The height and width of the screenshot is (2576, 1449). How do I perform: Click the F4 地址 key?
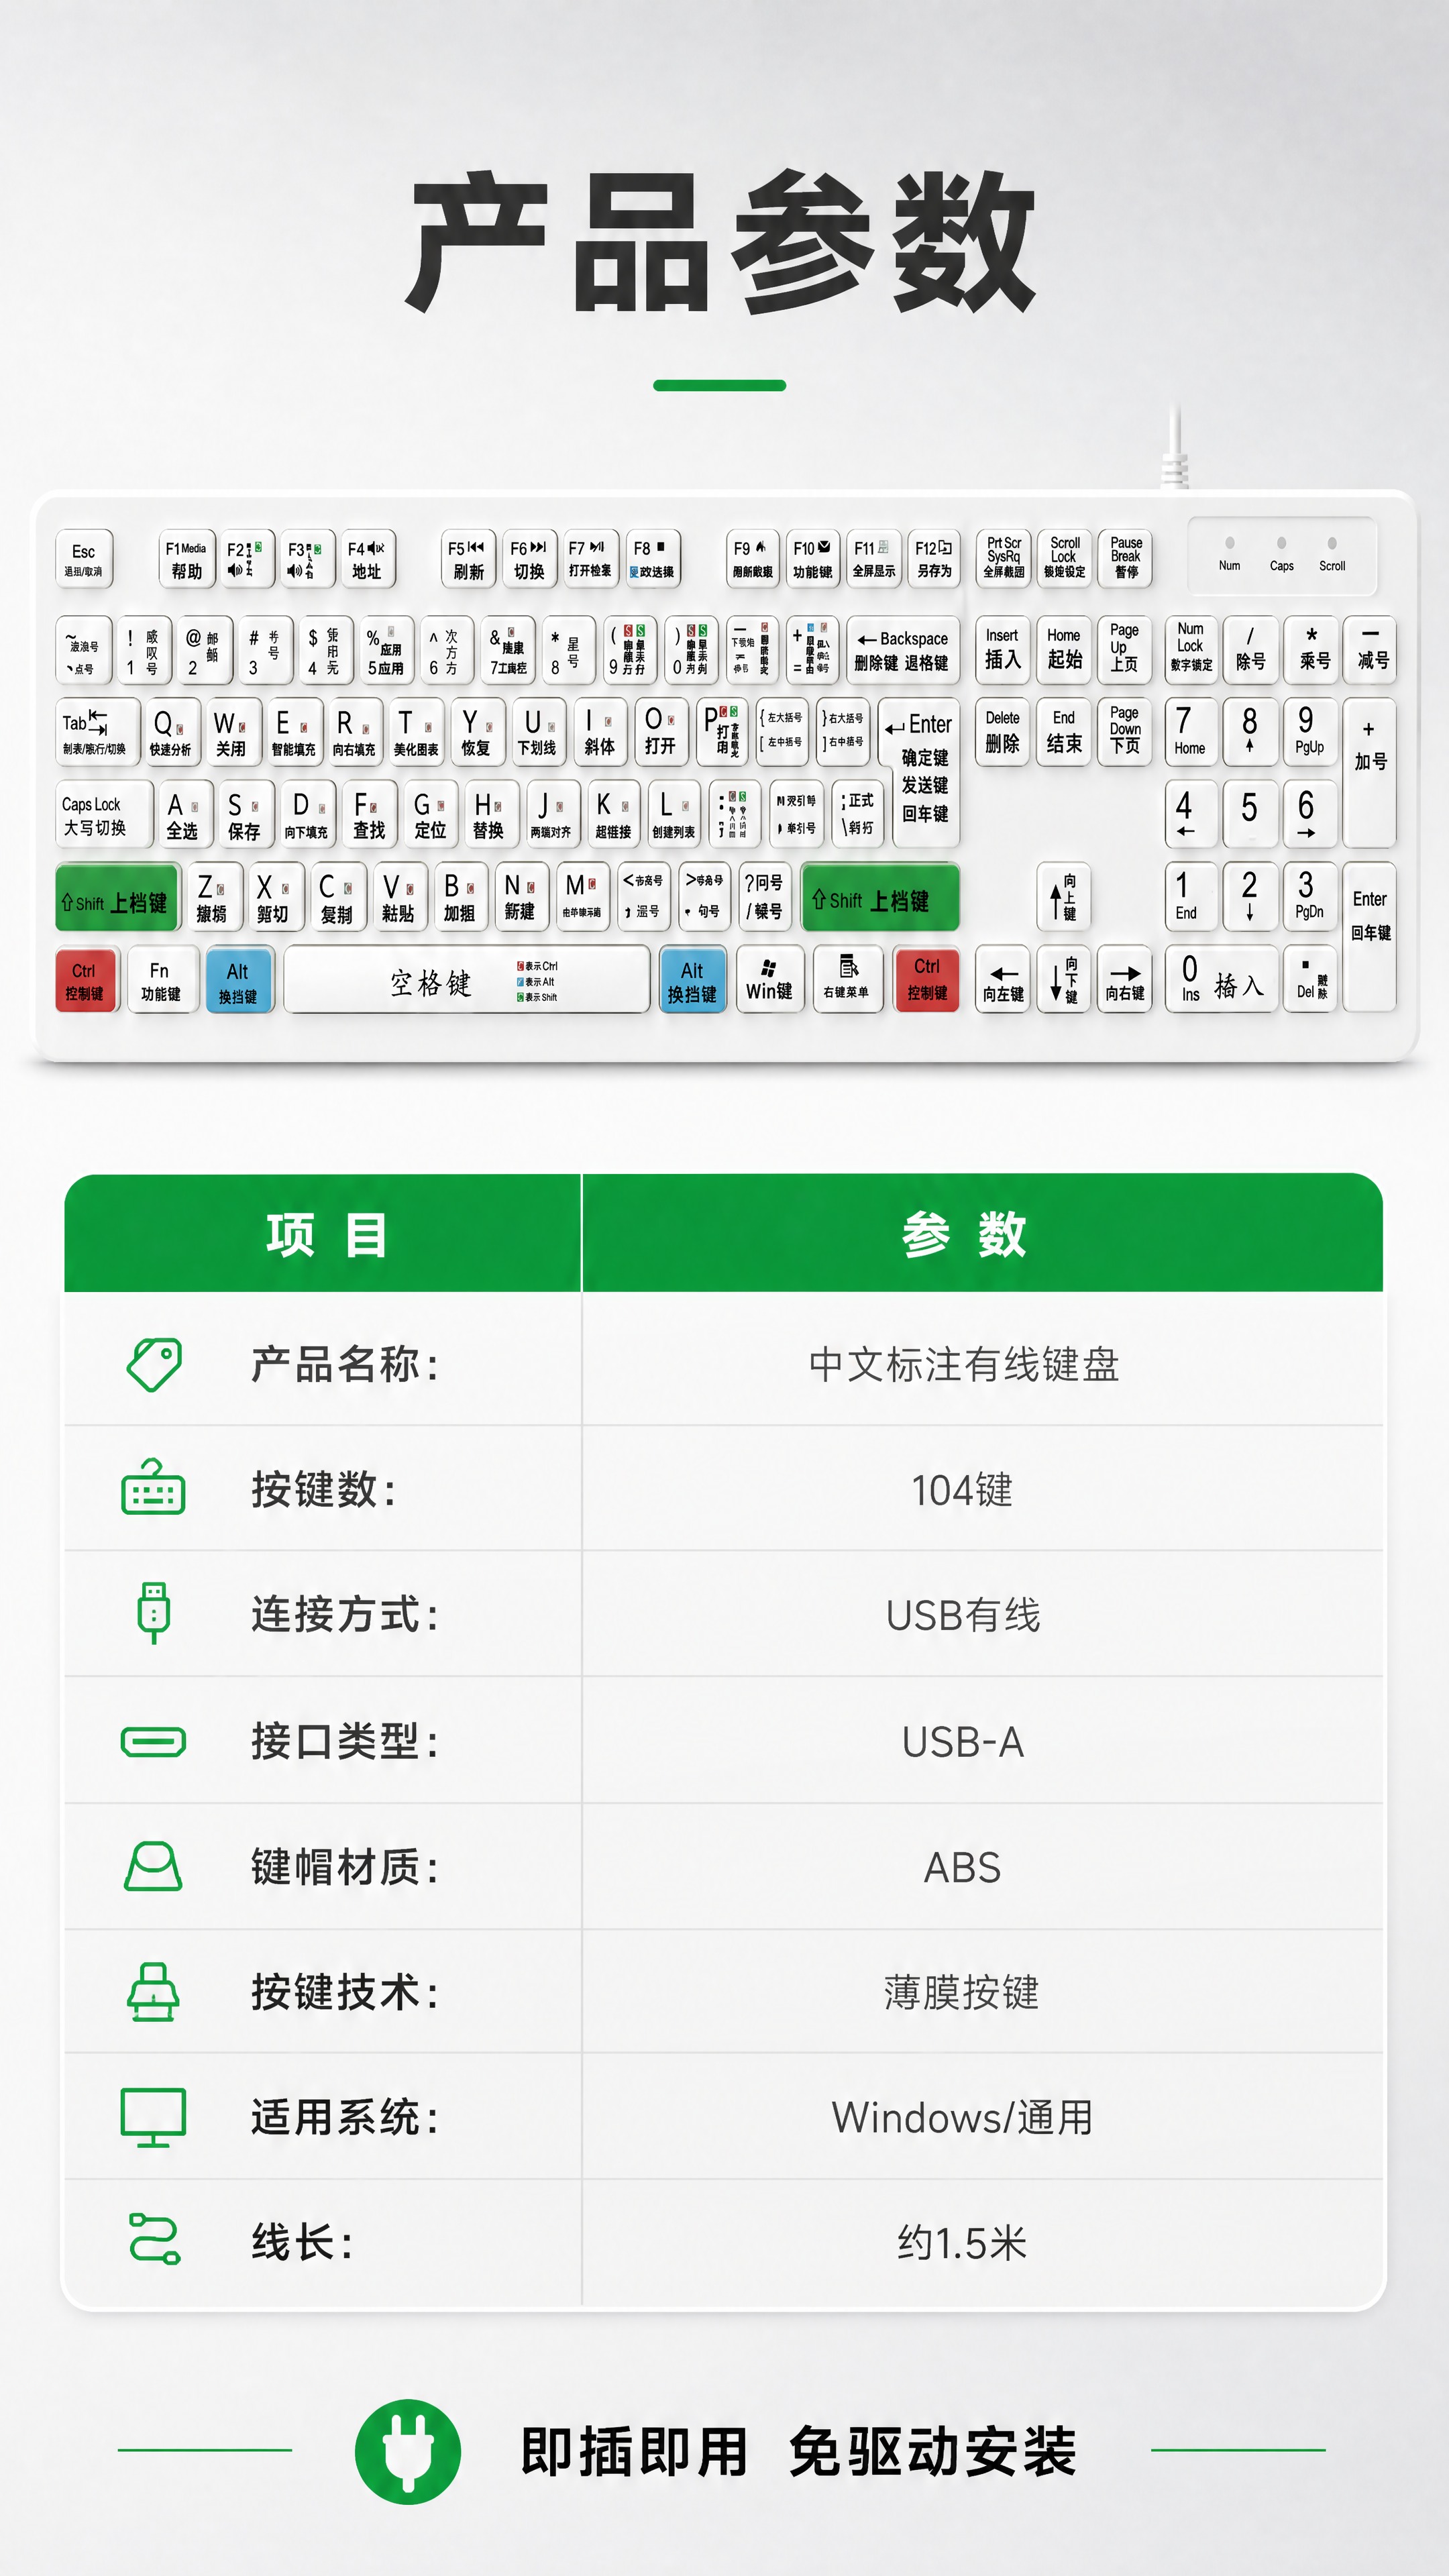click(x=367, y=558)
